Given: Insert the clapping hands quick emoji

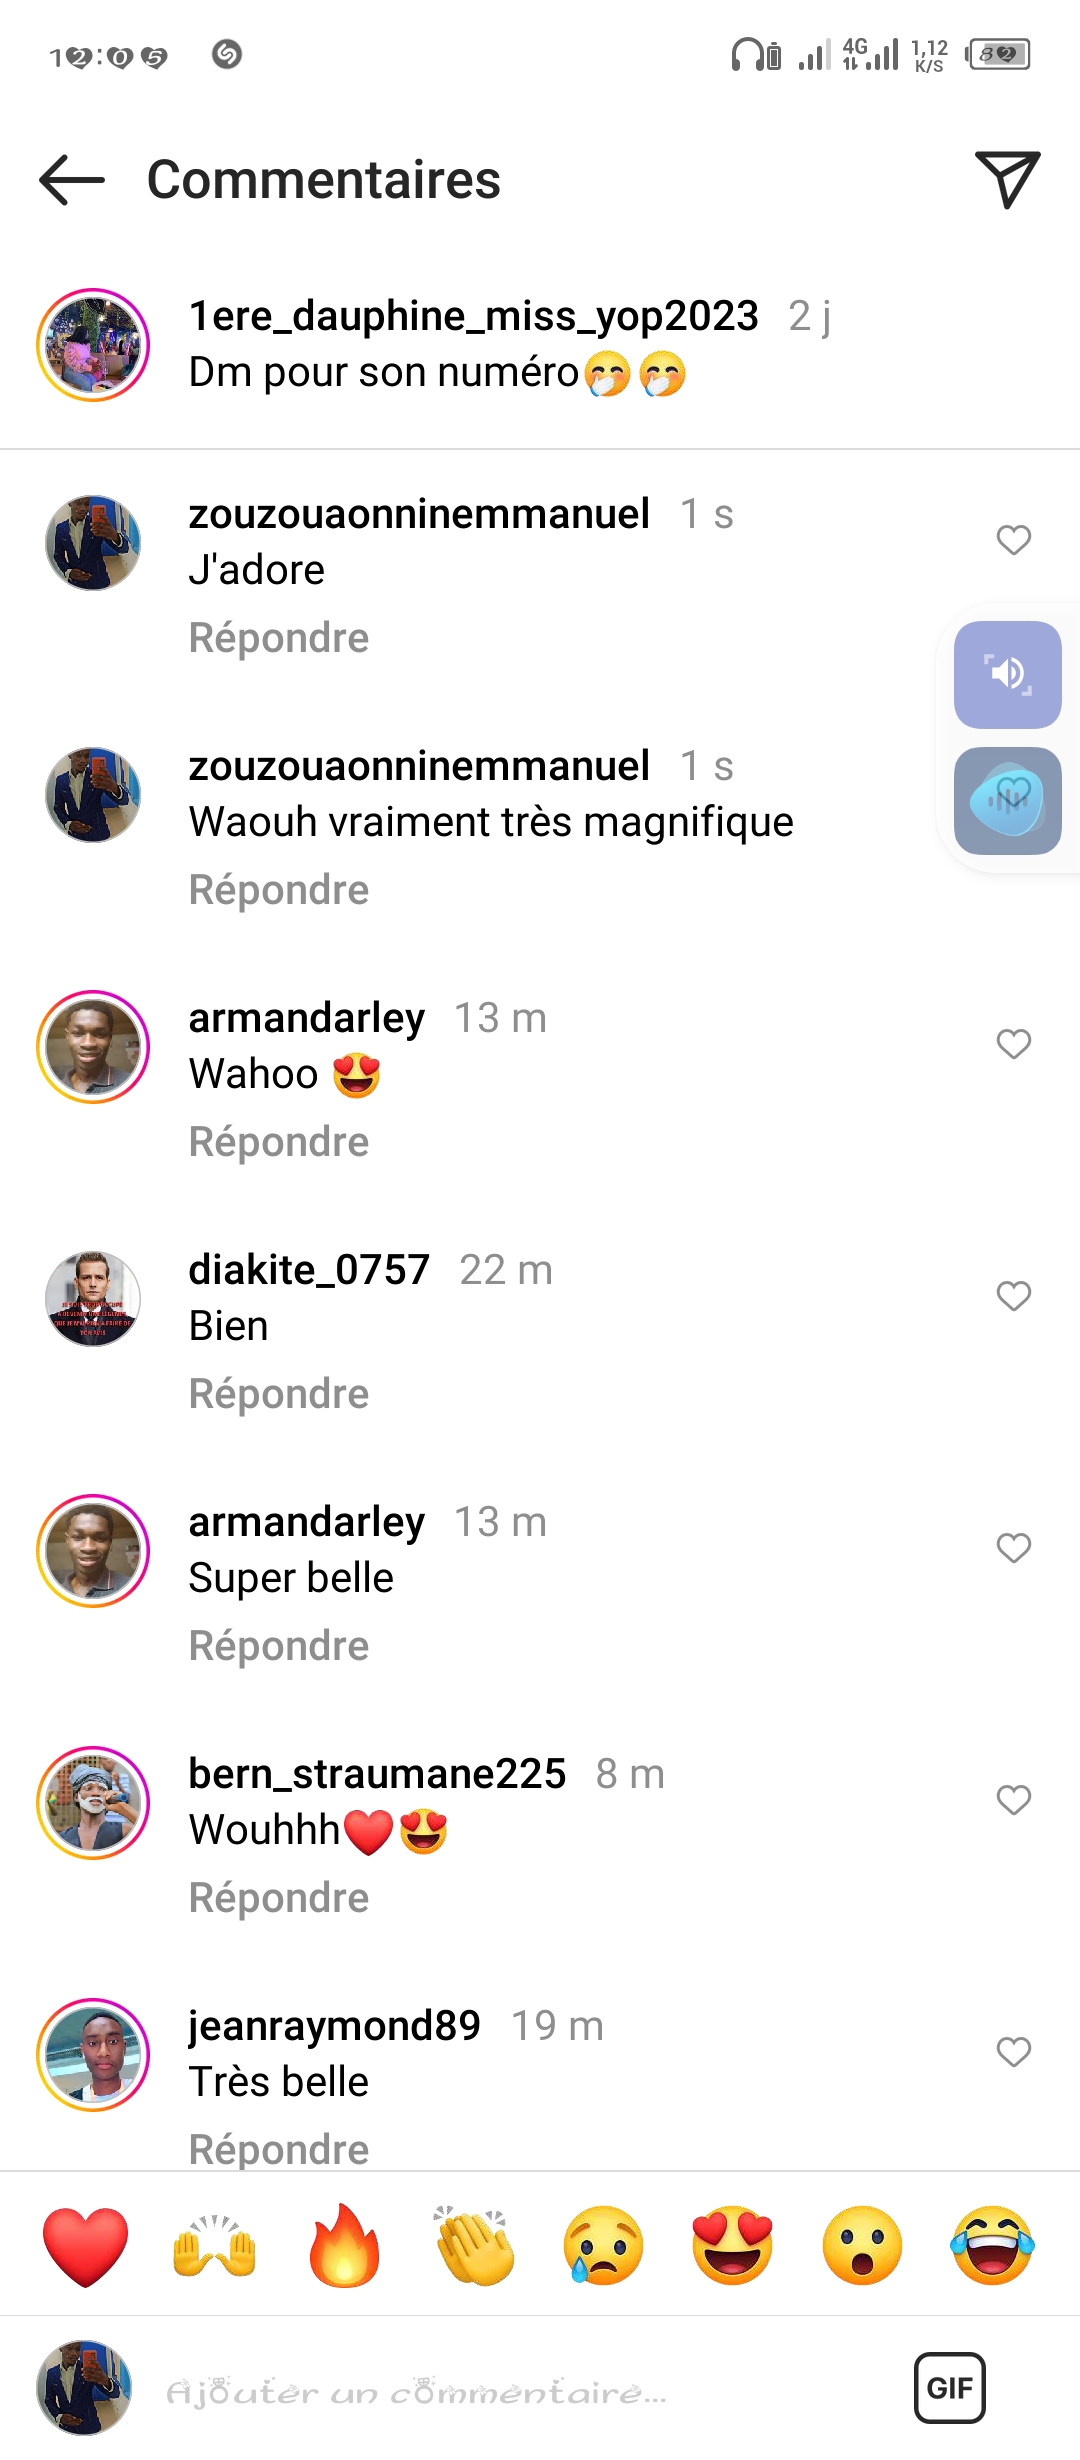Looking at the screenshot, I should [474, 2246].
